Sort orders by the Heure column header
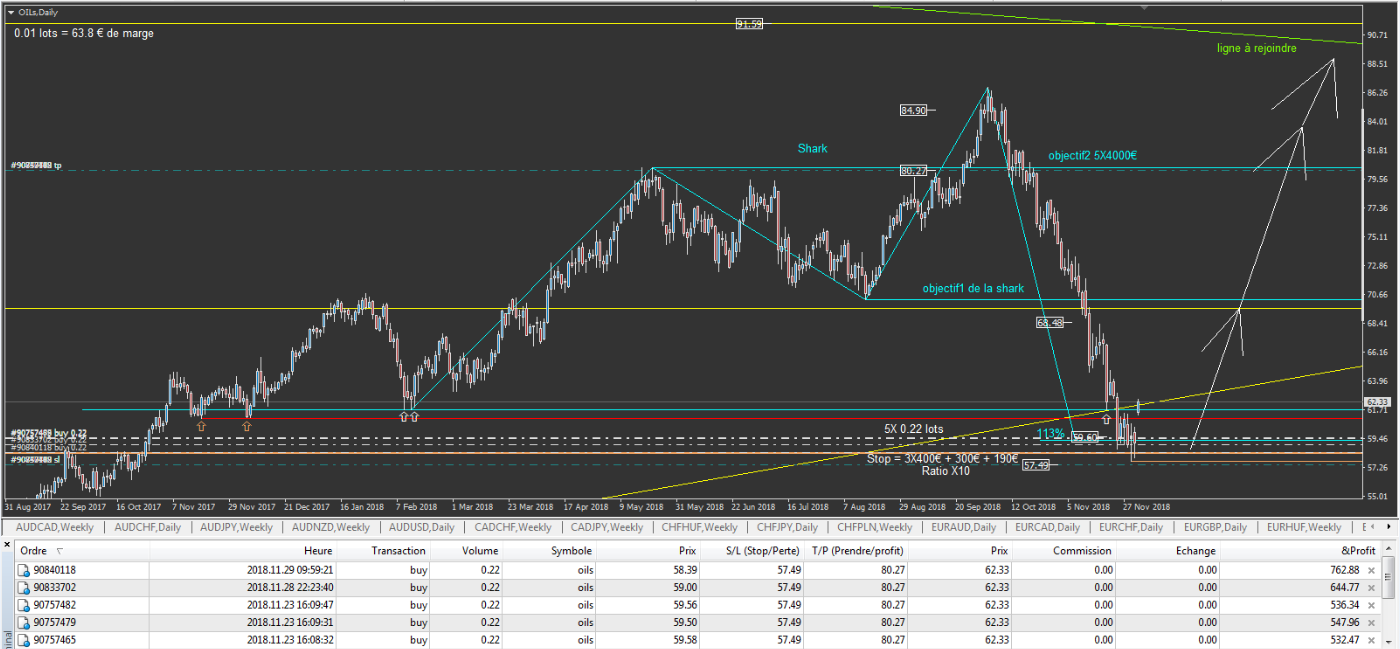The height and width of the screenshot is (649, 1400). pos(318,551)
